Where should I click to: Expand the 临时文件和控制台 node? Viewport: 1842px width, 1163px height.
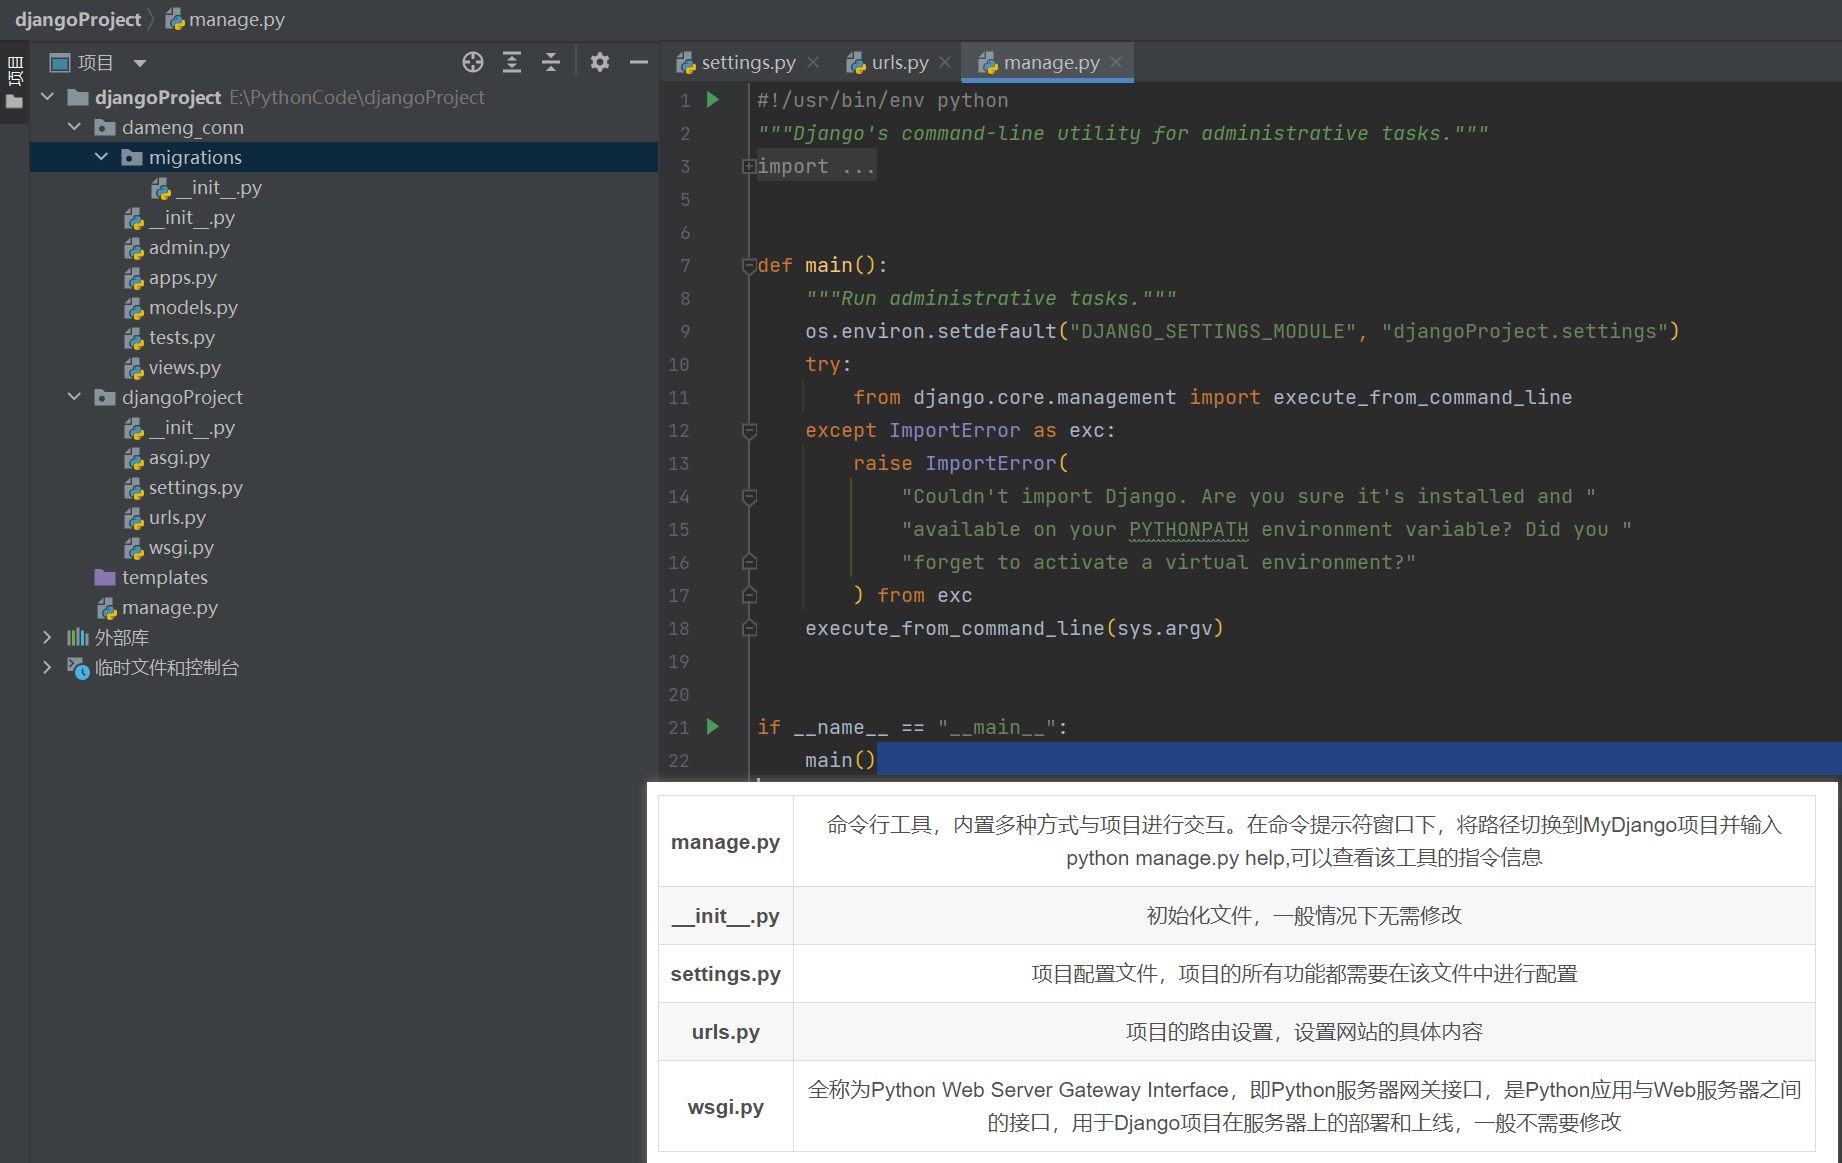click(x=47, y=667)
